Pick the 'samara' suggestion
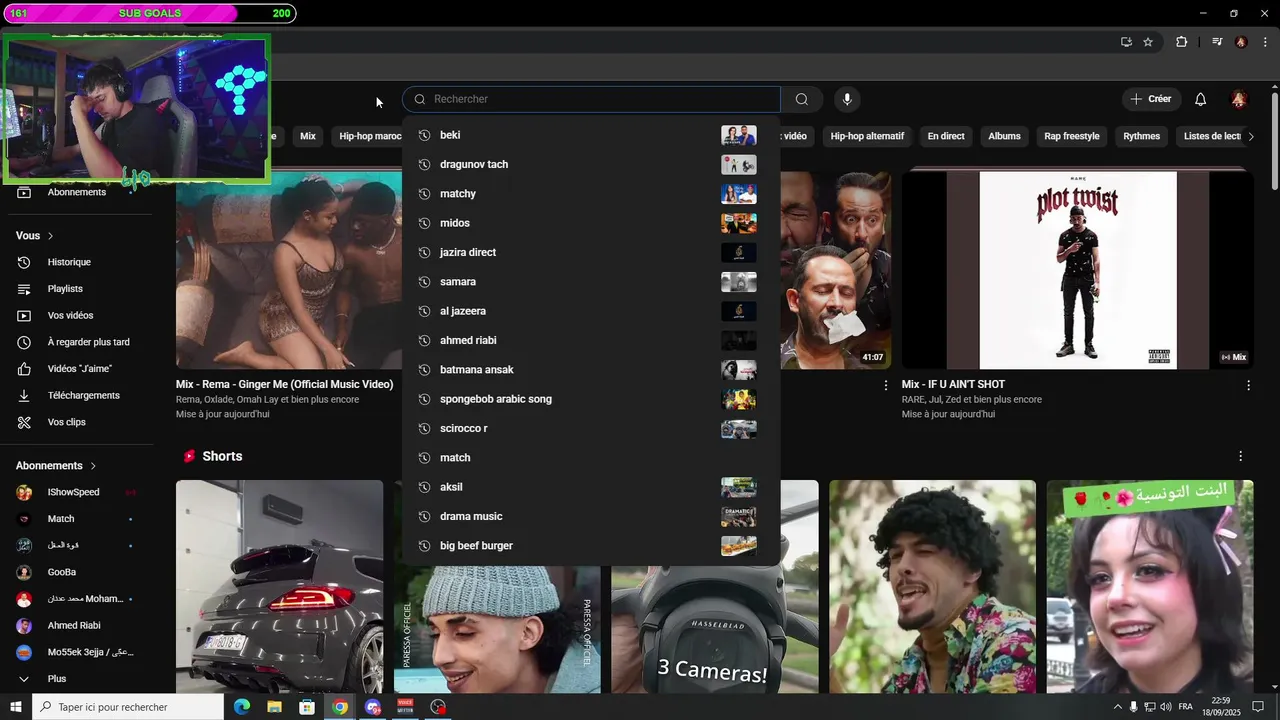 click(x=591, y=282)
